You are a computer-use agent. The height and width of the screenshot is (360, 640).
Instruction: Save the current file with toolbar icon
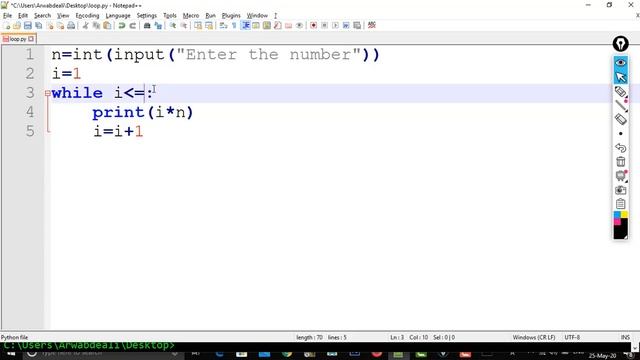pyautogui.click(x=28, y=25)
